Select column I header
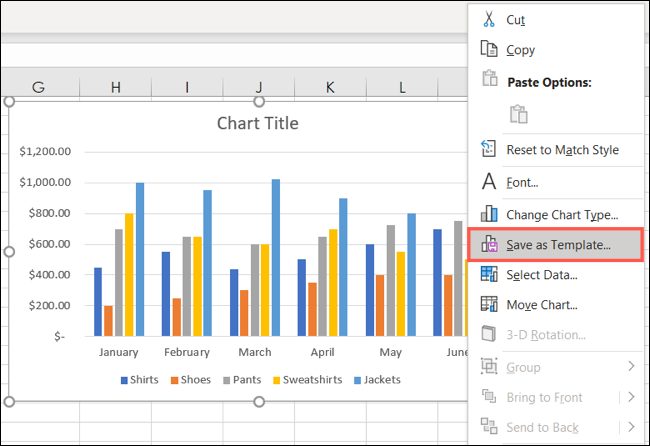This screenshot has width=650, height=446. (x=187, y=87)
